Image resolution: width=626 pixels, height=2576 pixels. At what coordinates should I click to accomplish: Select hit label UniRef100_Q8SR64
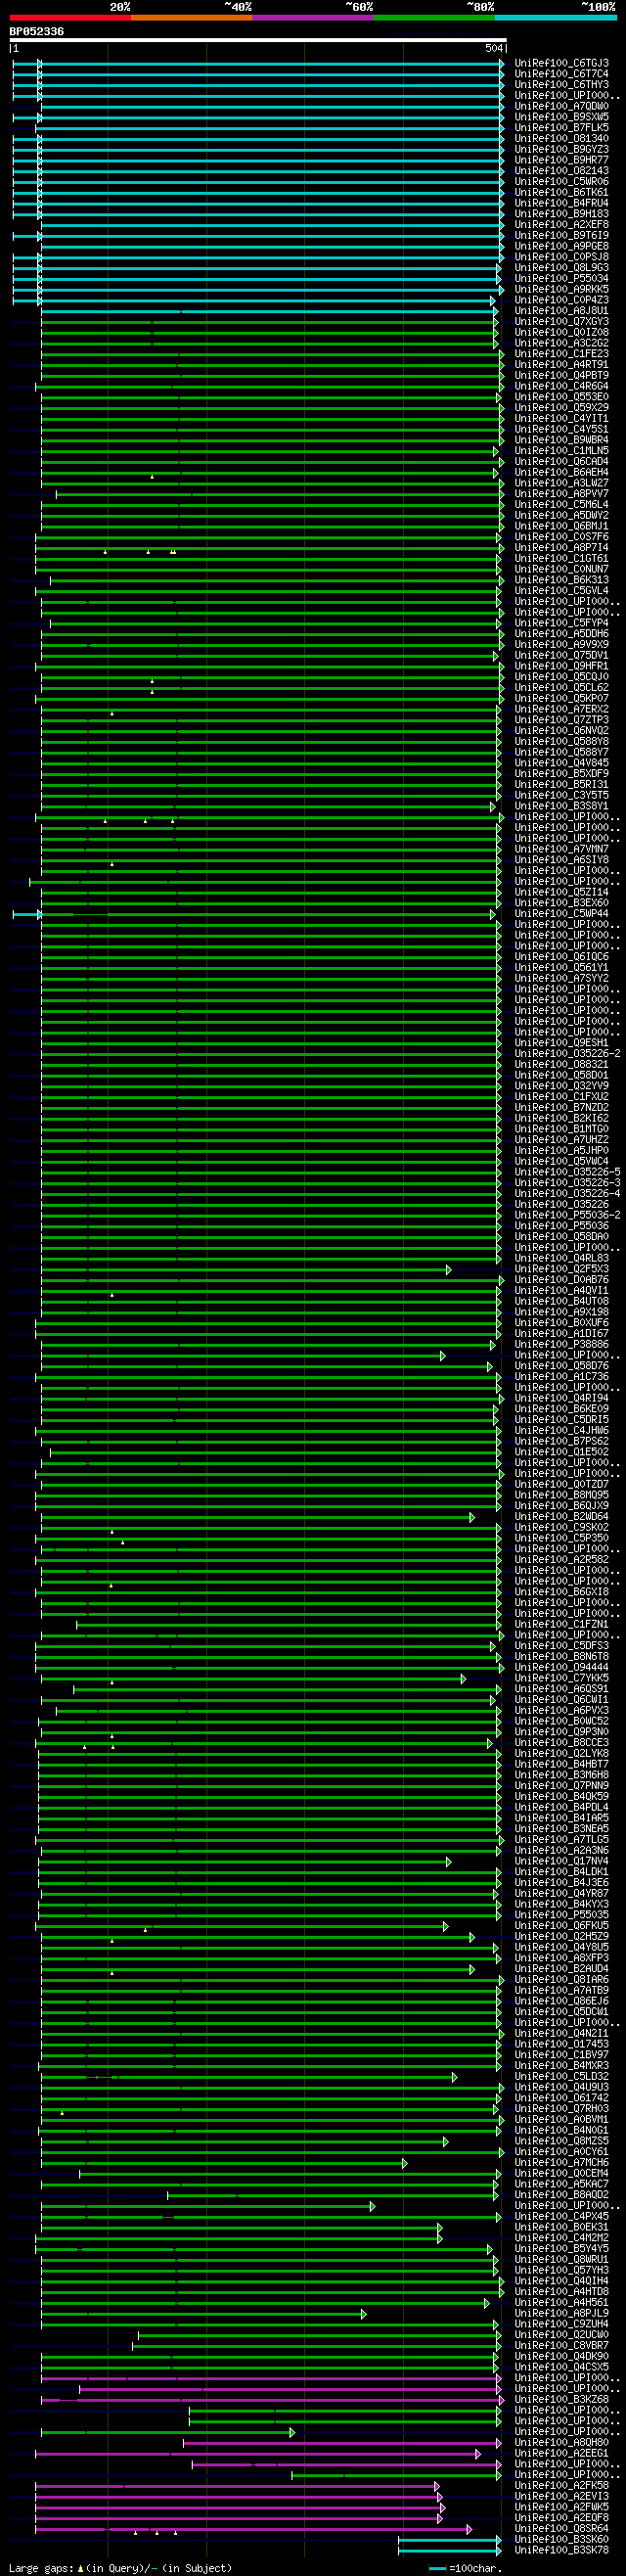pos(562,2528)
